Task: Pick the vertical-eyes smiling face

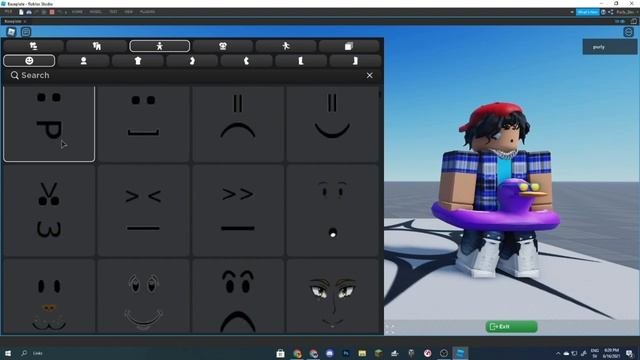Action: pos(332,124)
